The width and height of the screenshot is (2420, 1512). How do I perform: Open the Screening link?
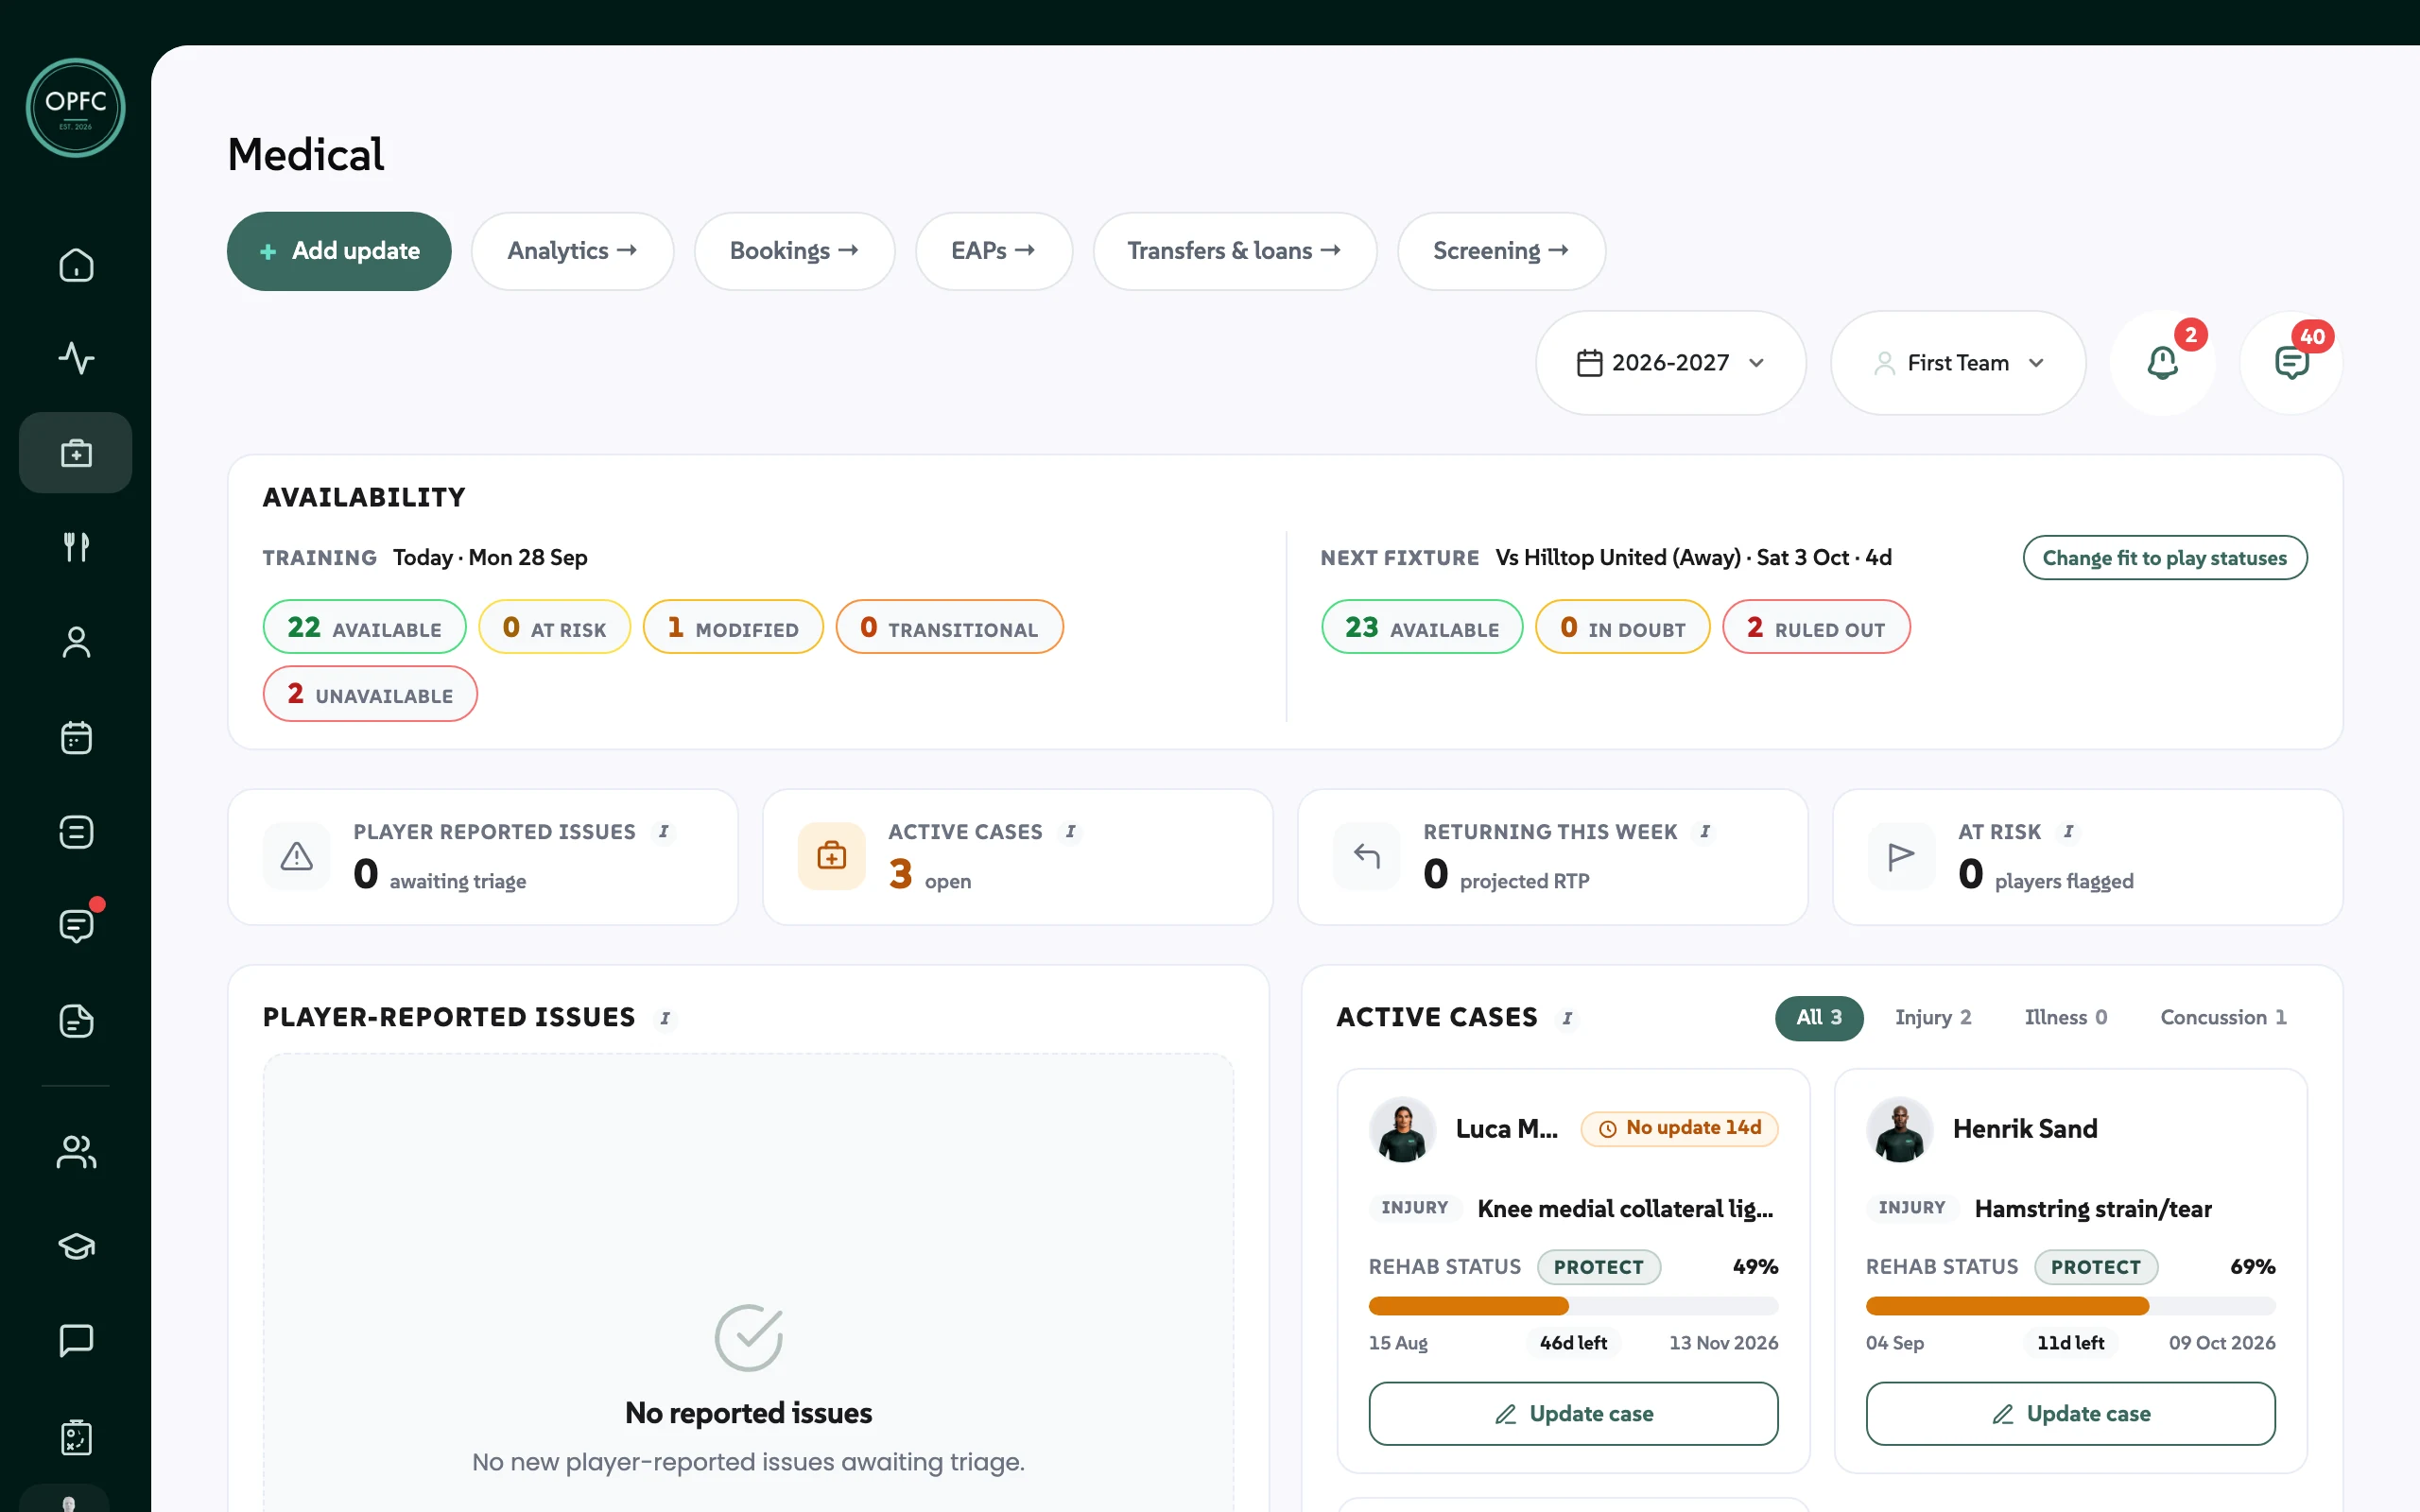pyautogui.click(x=1501, y=251)
